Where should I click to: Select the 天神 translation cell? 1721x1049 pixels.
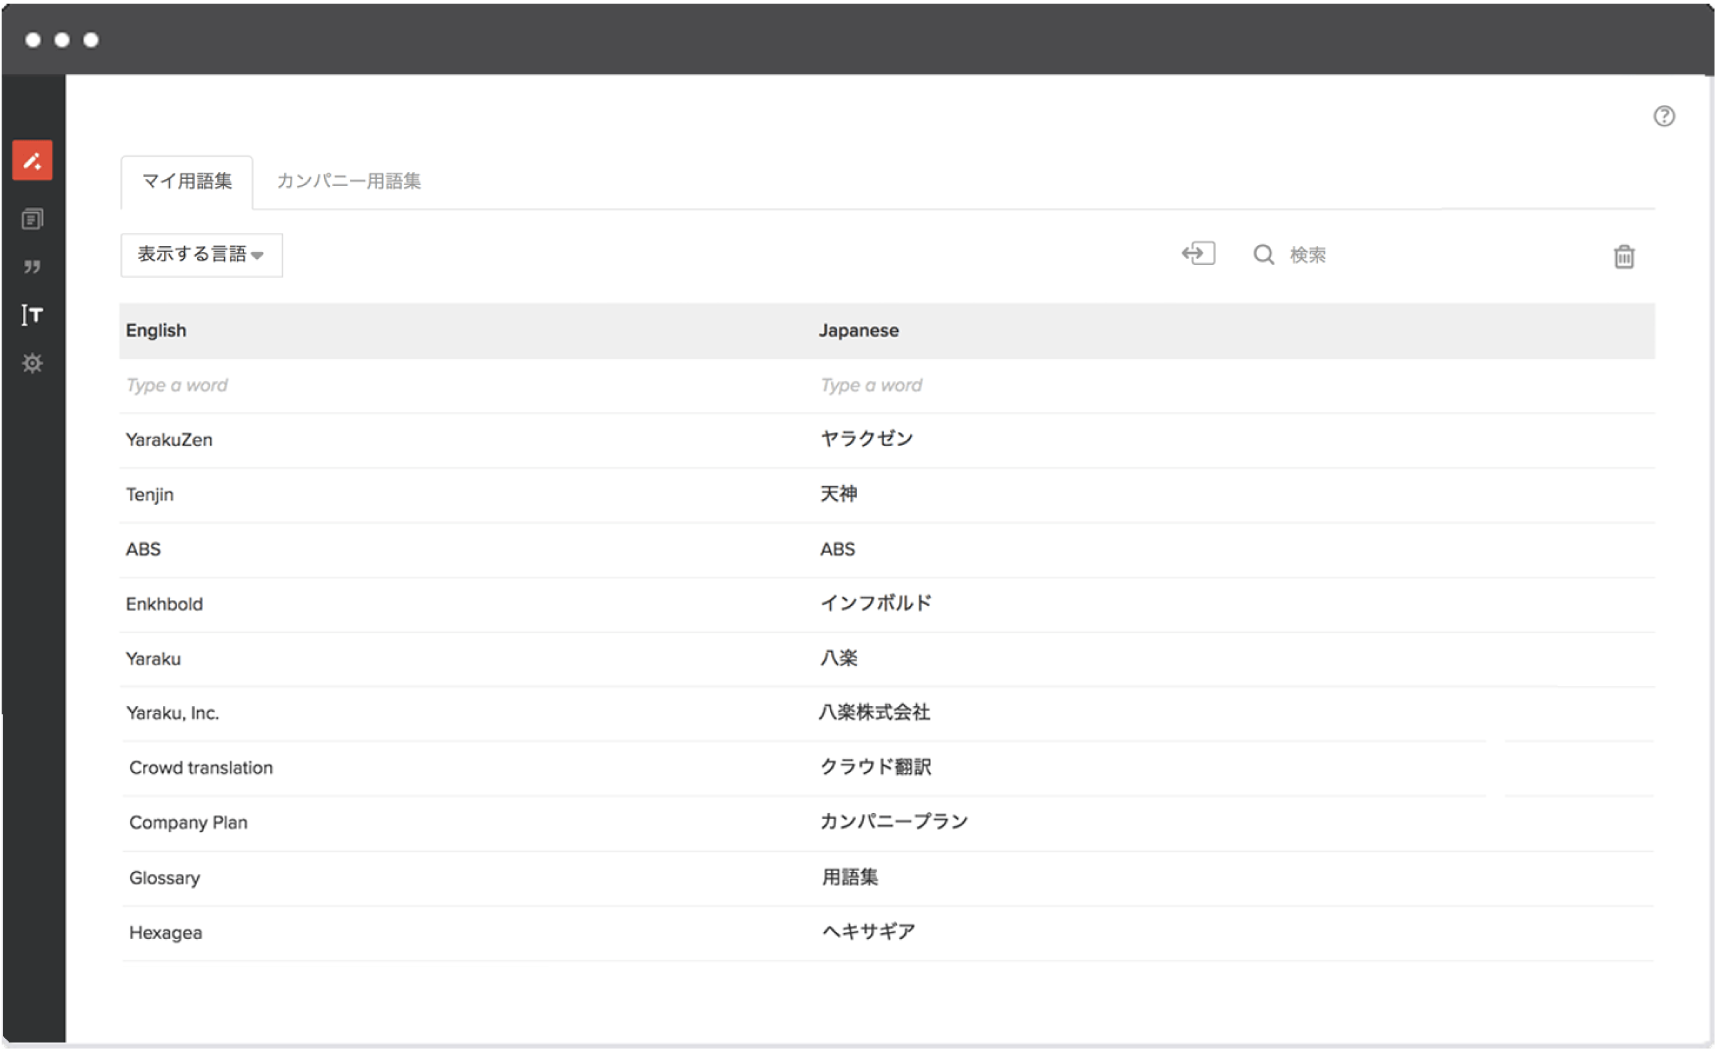point(839,494)
